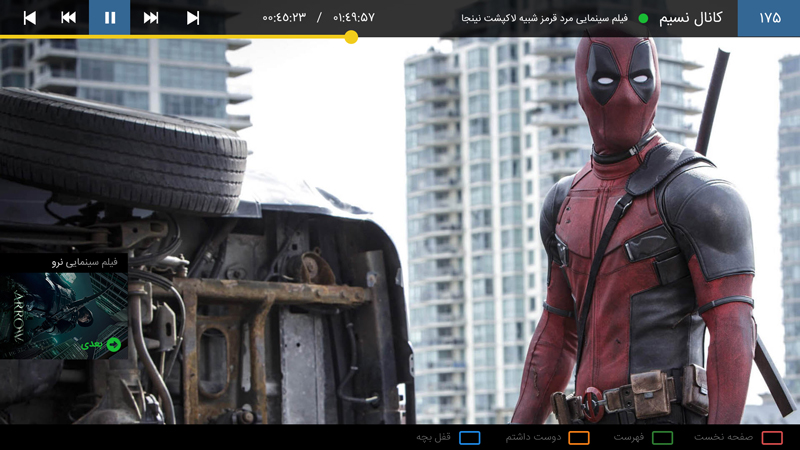Click next title فیلم سینمایی نرو

[x=84, y=262]
